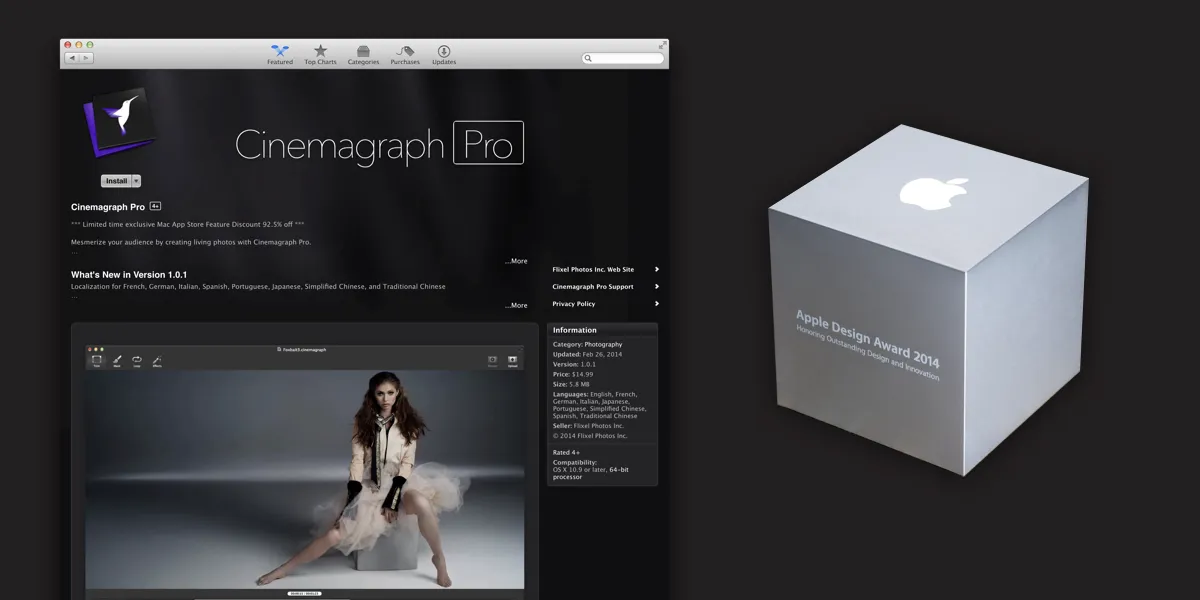Click 'Seller: Flixel Photos Inc.' text
The image size is (1200, 600).
590,426
